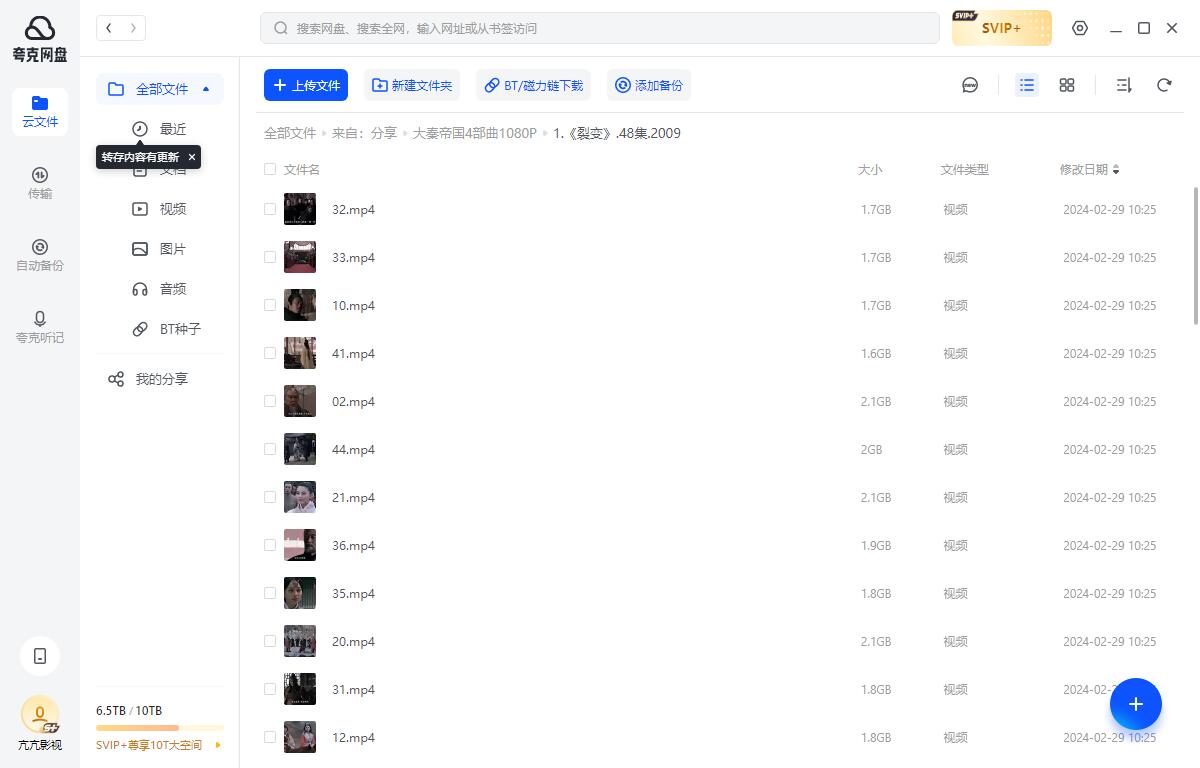The image size is (1200, 768).
Task: Click 添加备份 add backup button
Action: coord(649,85)
